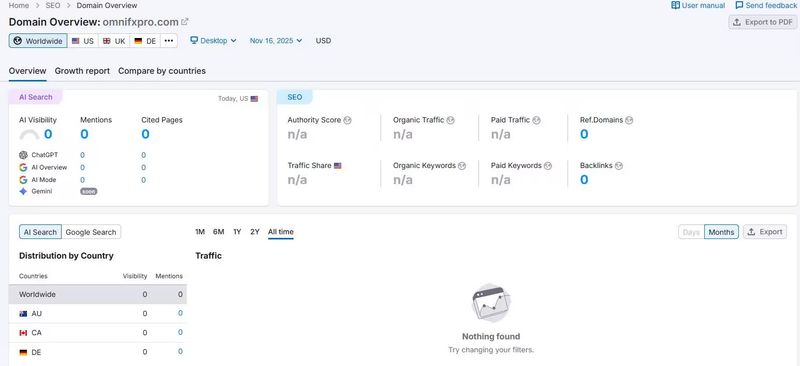Open the Mentions total value 0
The height and width of the screenshot is (366, 800).
[x=84, y=134]
